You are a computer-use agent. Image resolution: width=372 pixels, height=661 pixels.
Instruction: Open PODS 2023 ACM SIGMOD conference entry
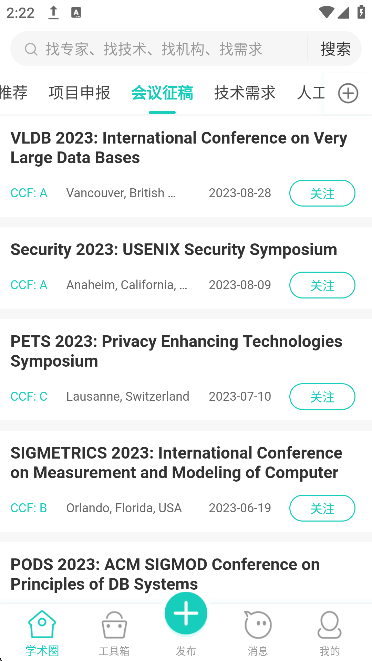tap(165, 574)
